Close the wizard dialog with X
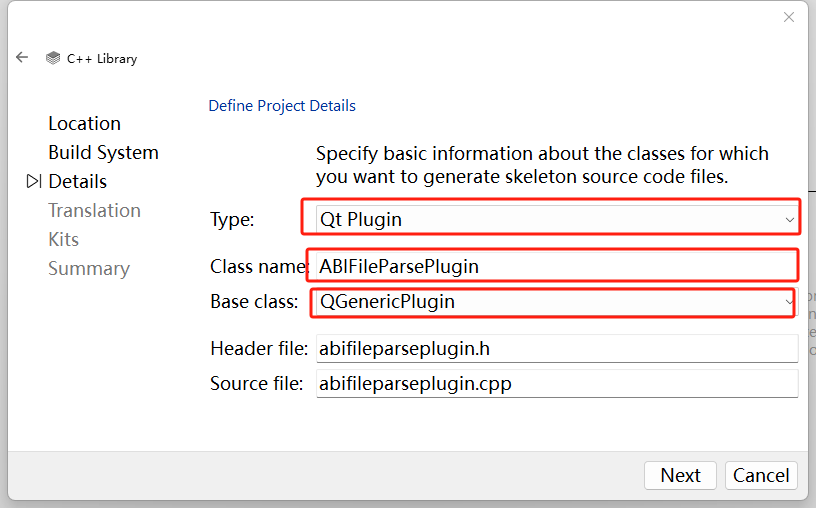 click(788, 17)
